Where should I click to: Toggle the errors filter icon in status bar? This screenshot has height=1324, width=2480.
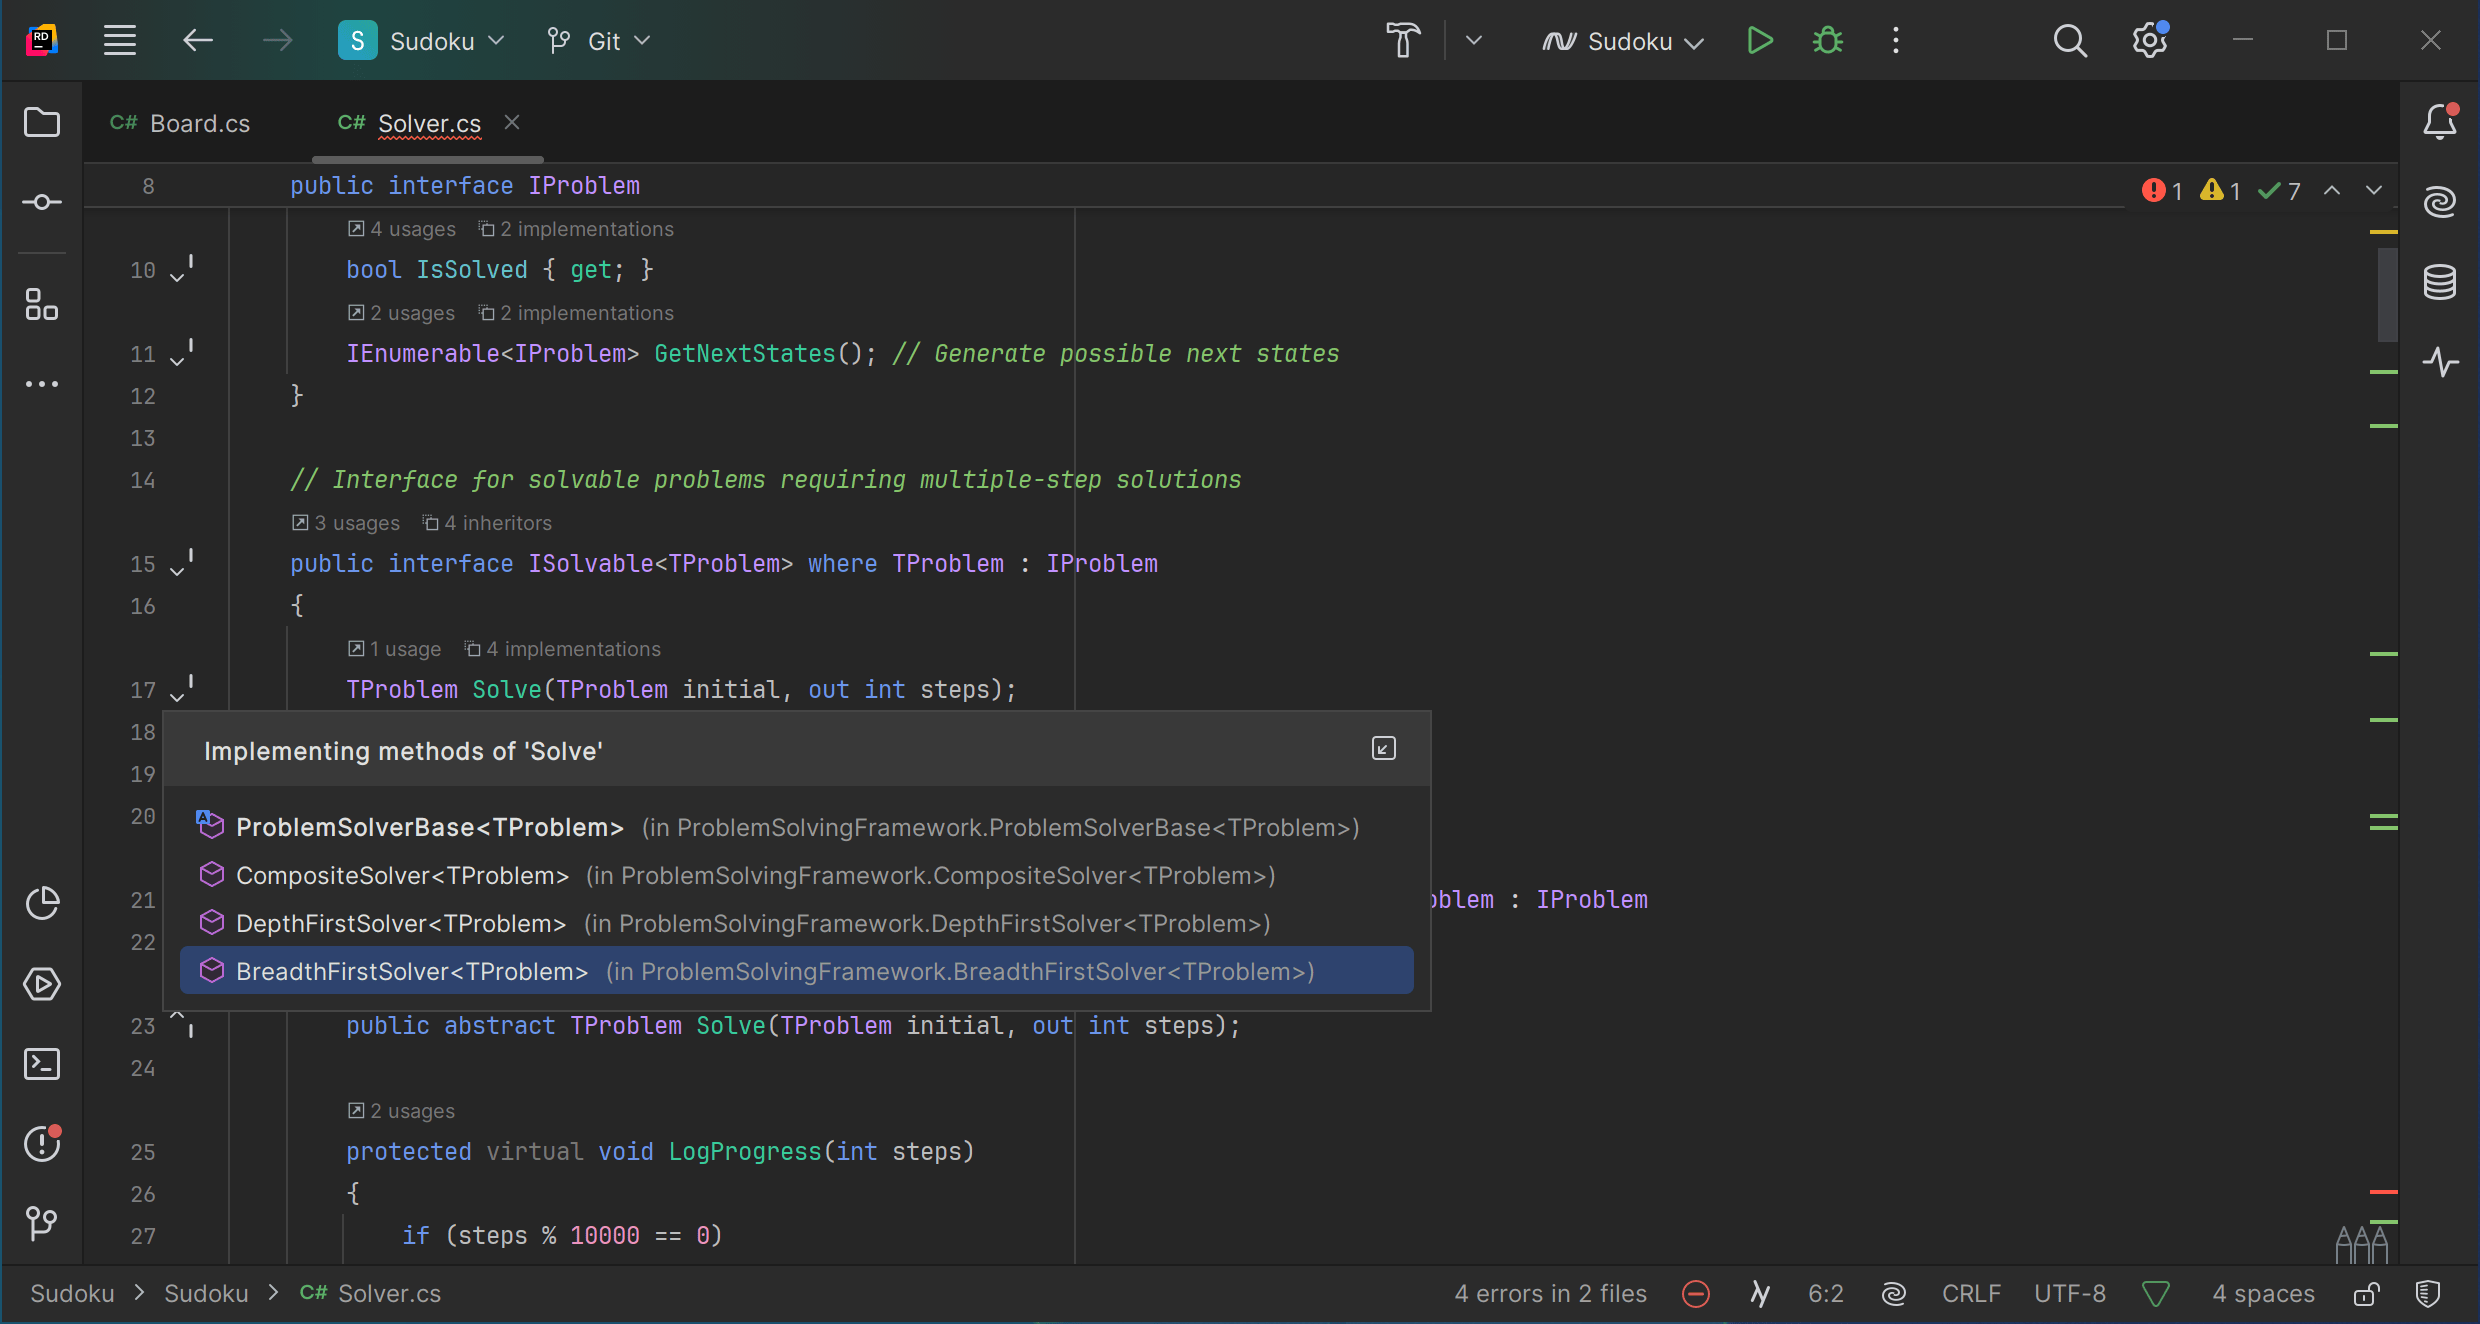1696,1294
